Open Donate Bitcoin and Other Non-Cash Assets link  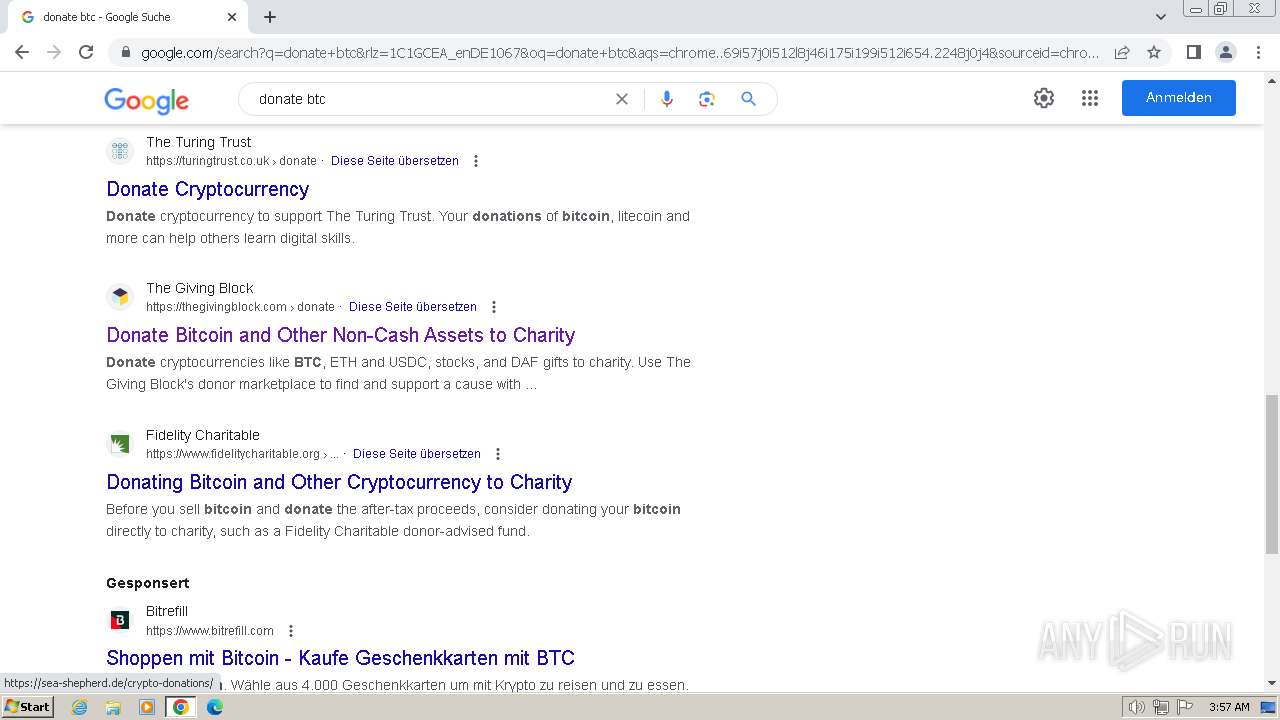tap(341, 335)
